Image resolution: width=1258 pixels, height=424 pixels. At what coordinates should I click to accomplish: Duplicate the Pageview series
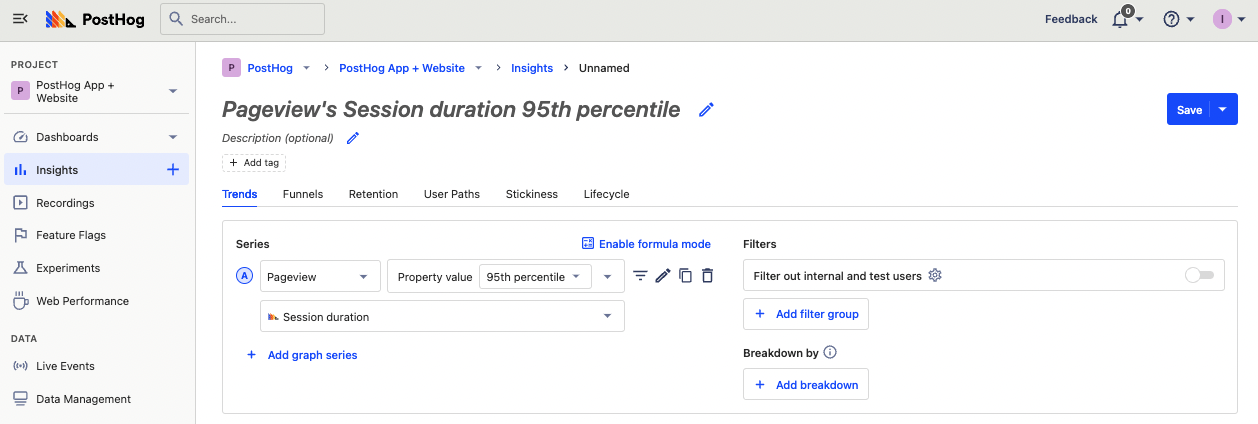(685, 276)
